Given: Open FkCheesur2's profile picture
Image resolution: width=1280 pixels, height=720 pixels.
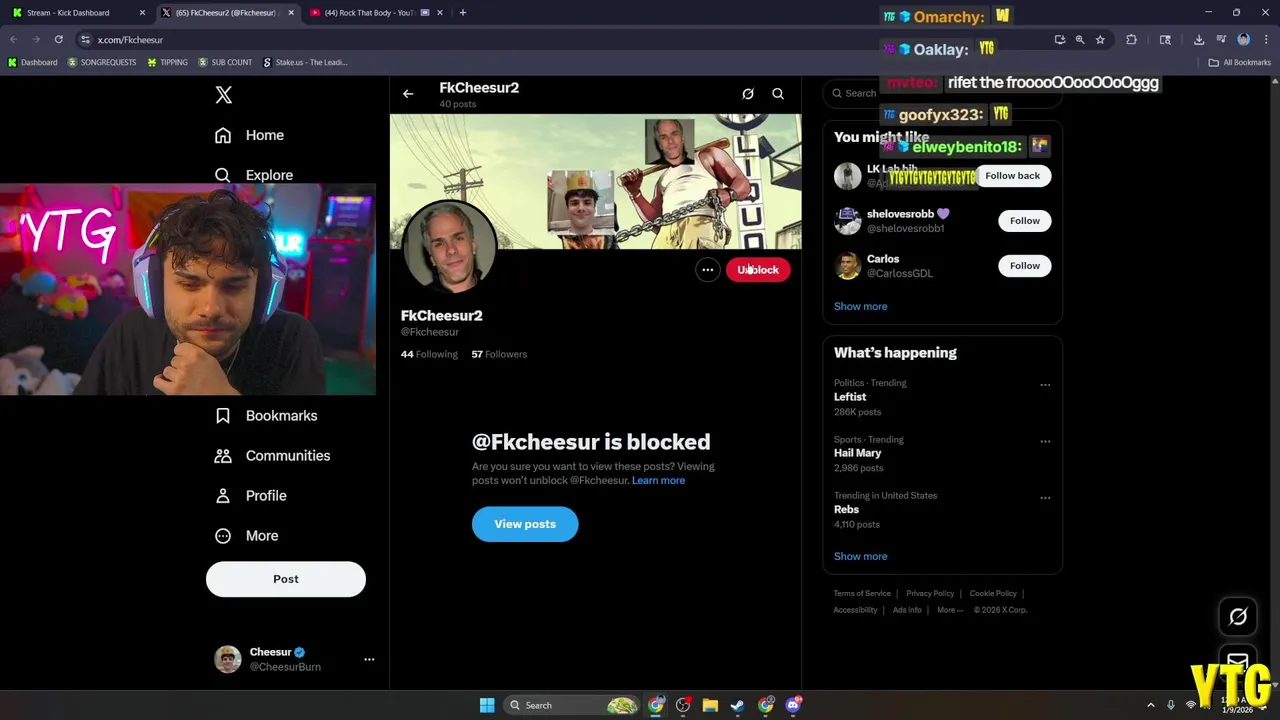Looking at the screenshot, I should point(449,248).
